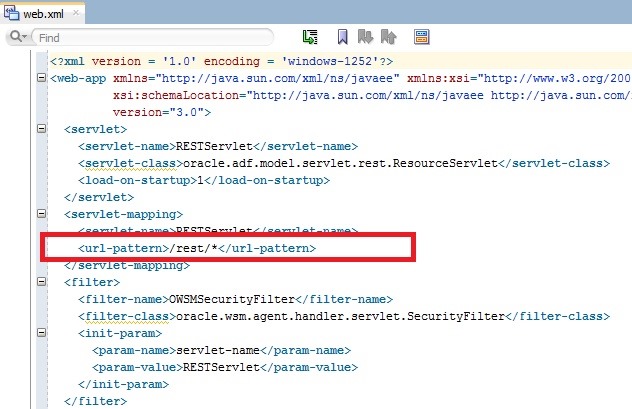Click the green show-line icon in editor toolbar
The height and width of the screenshot is (409, 632).
click(310, 37)
